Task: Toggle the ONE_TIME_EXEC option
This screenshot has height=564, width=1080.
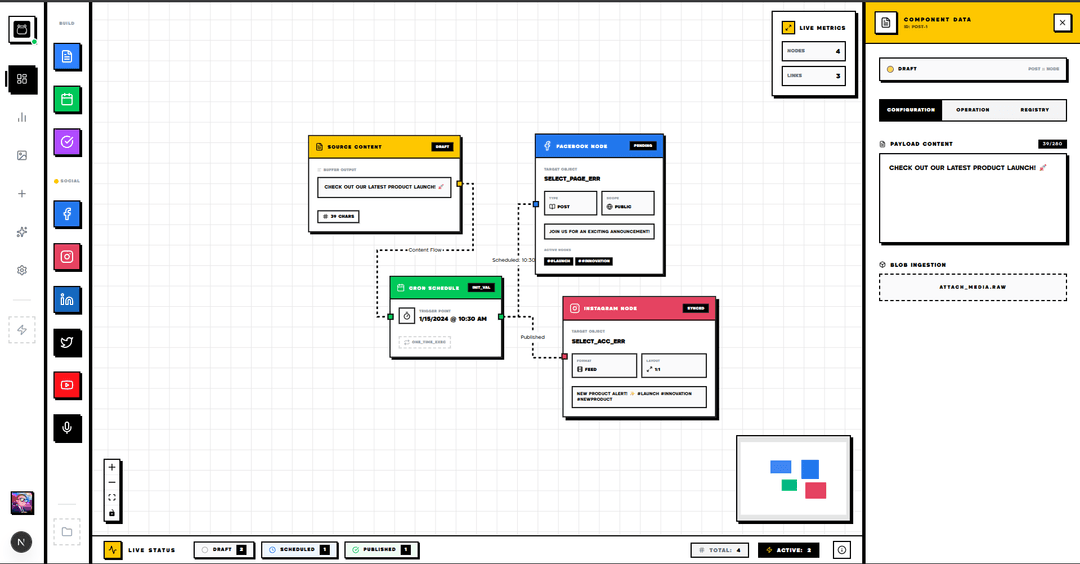Action: (424, 342)
